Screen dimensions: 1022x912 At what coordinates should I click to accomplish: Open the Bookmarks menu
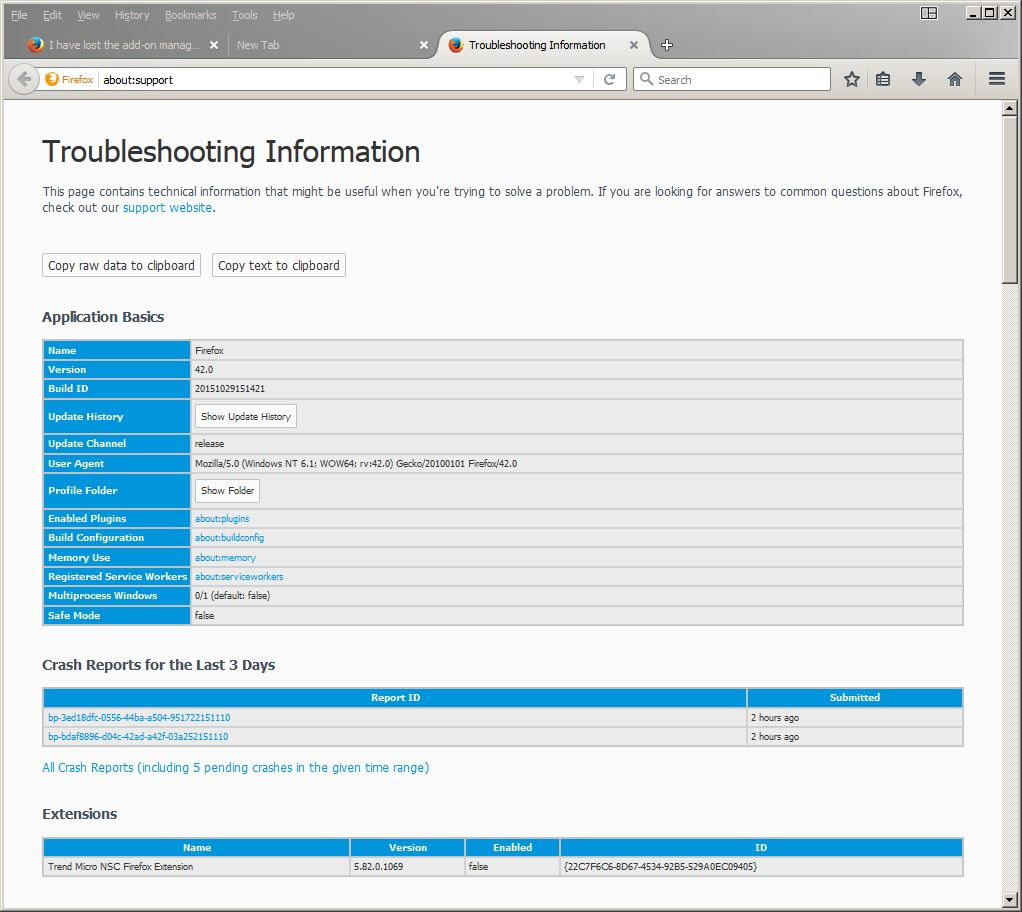(189, 15)
